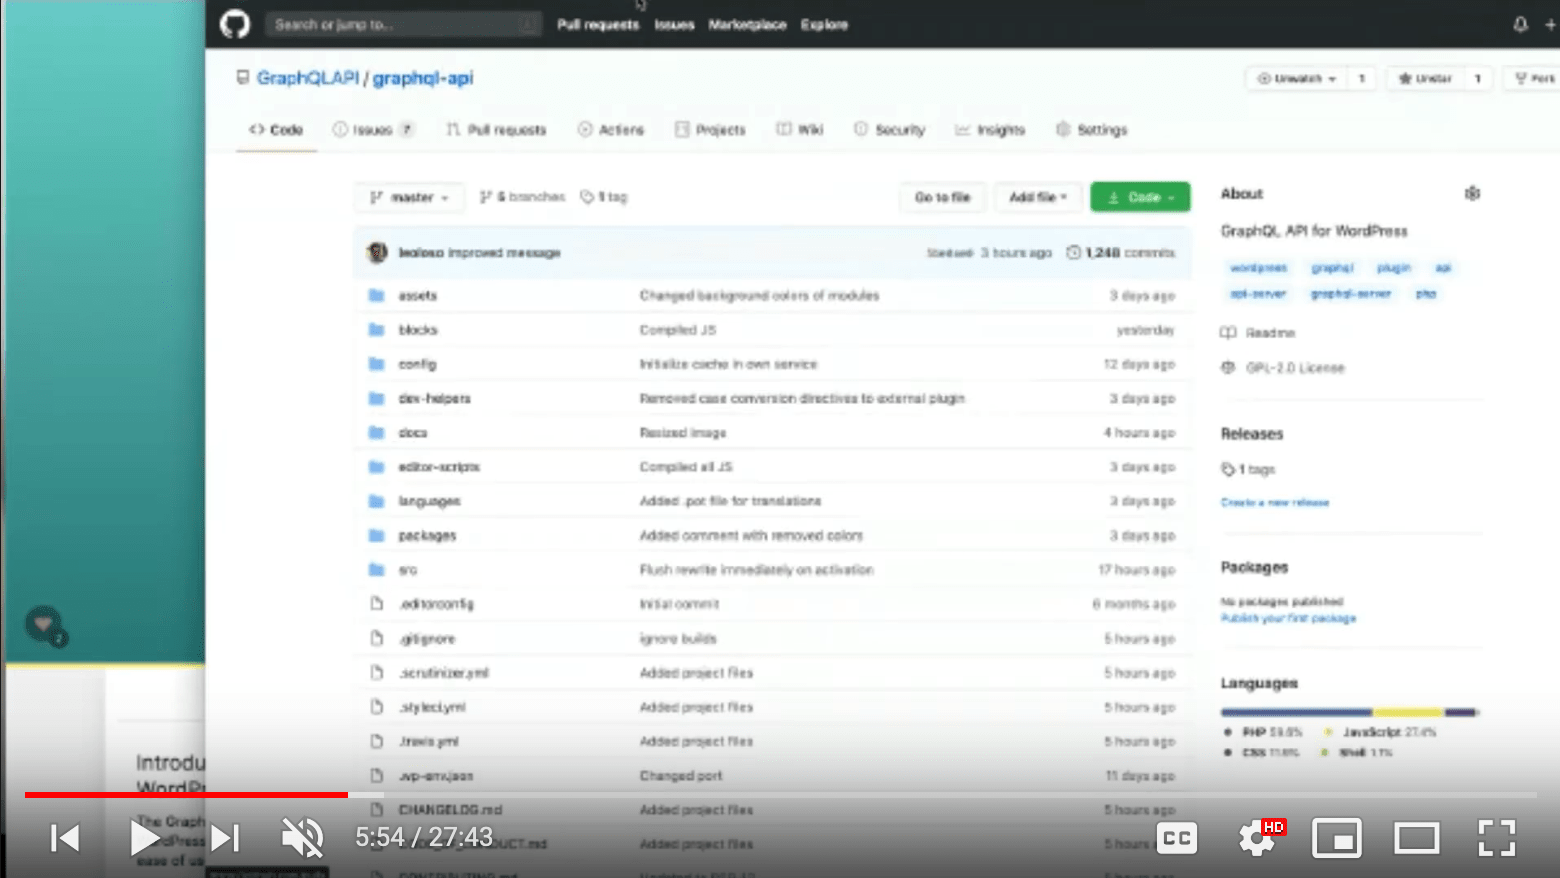Open Marketplace in top navigation
Image resolution: width=1560 pixels, height=878 pixels.
coord(747,25)
